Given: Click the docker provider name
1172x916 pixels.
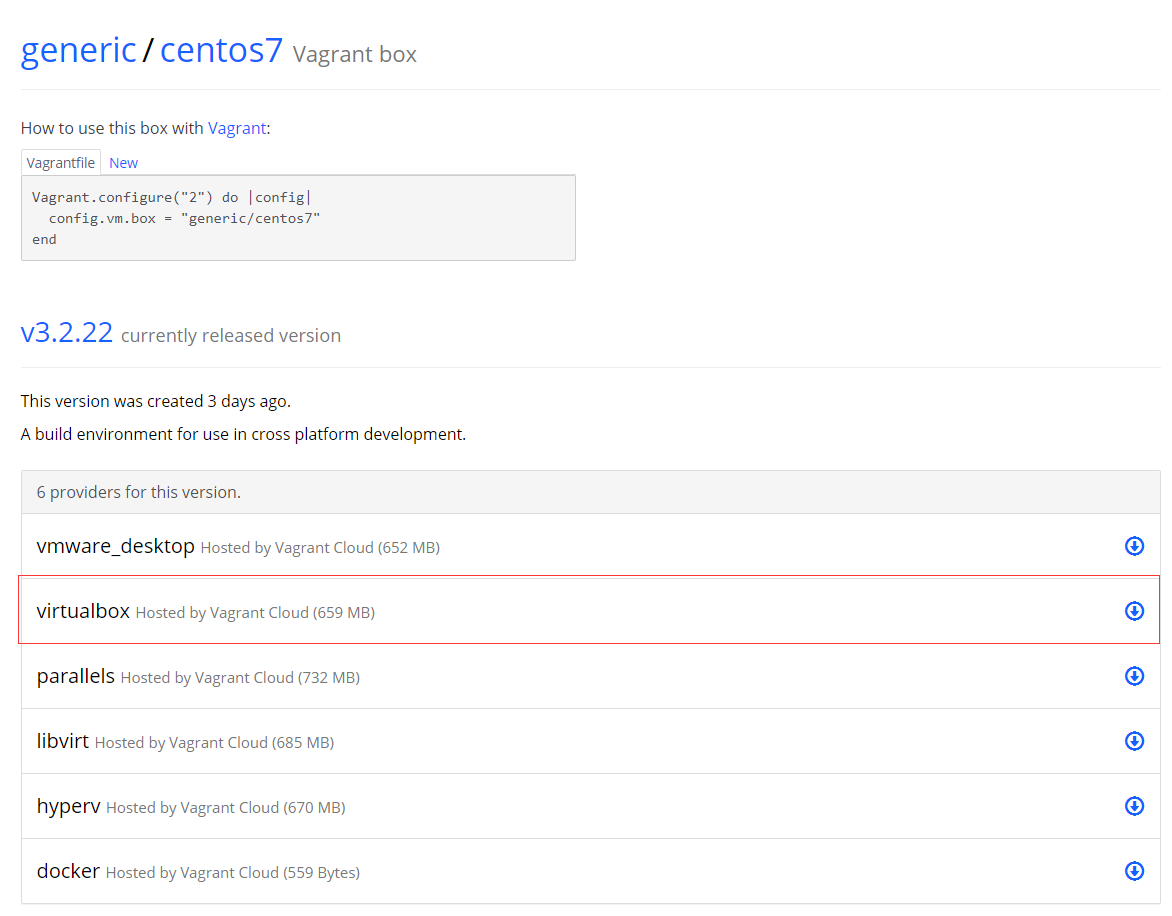Looking at the screenshot, I should pos(68,871).
